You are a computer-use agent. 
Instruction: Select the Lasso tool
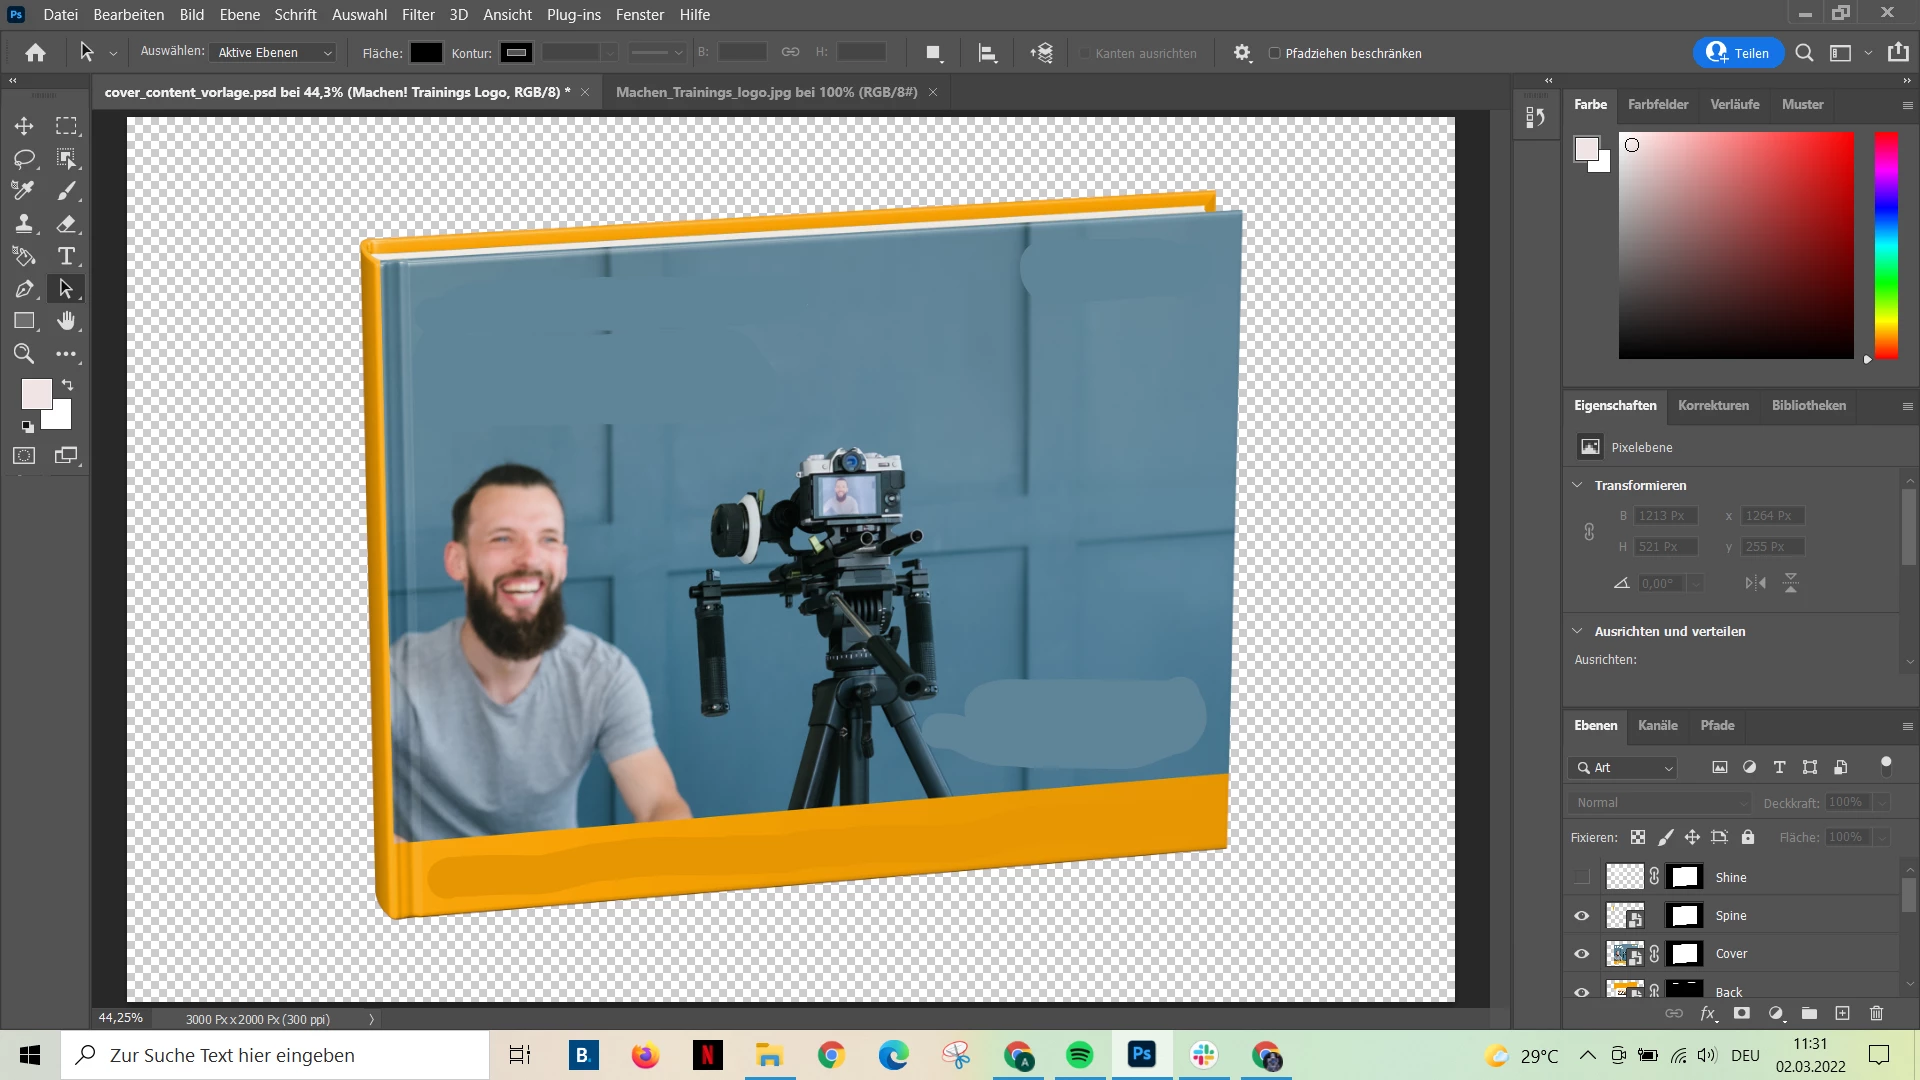[x=24, y=159]
